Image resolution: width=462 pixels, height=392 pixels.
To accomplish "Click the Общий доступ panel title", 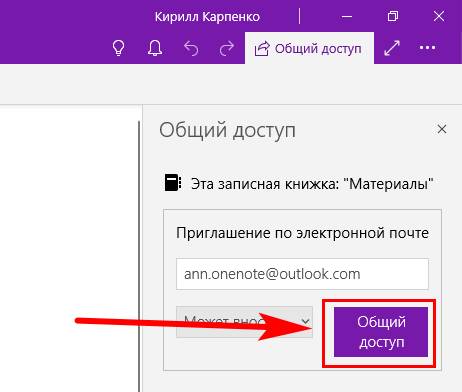I will 227,130.
